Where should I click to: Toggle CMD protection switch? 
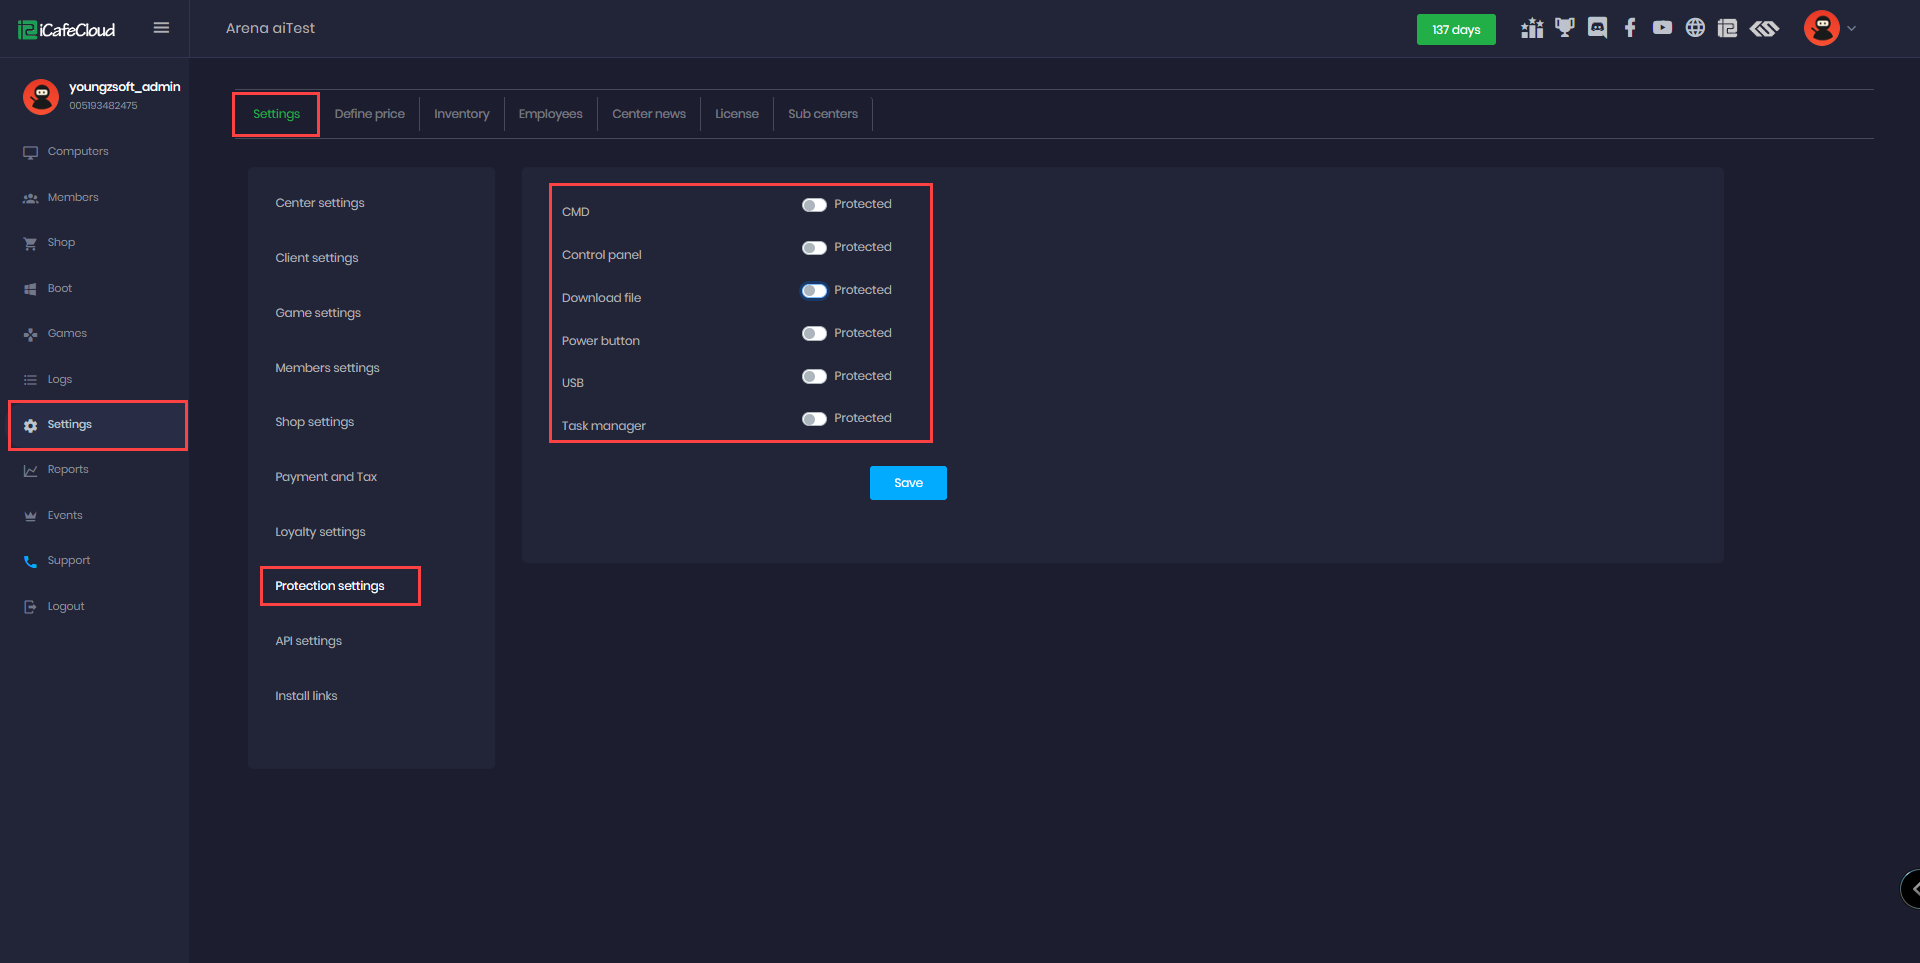[814, 205]
